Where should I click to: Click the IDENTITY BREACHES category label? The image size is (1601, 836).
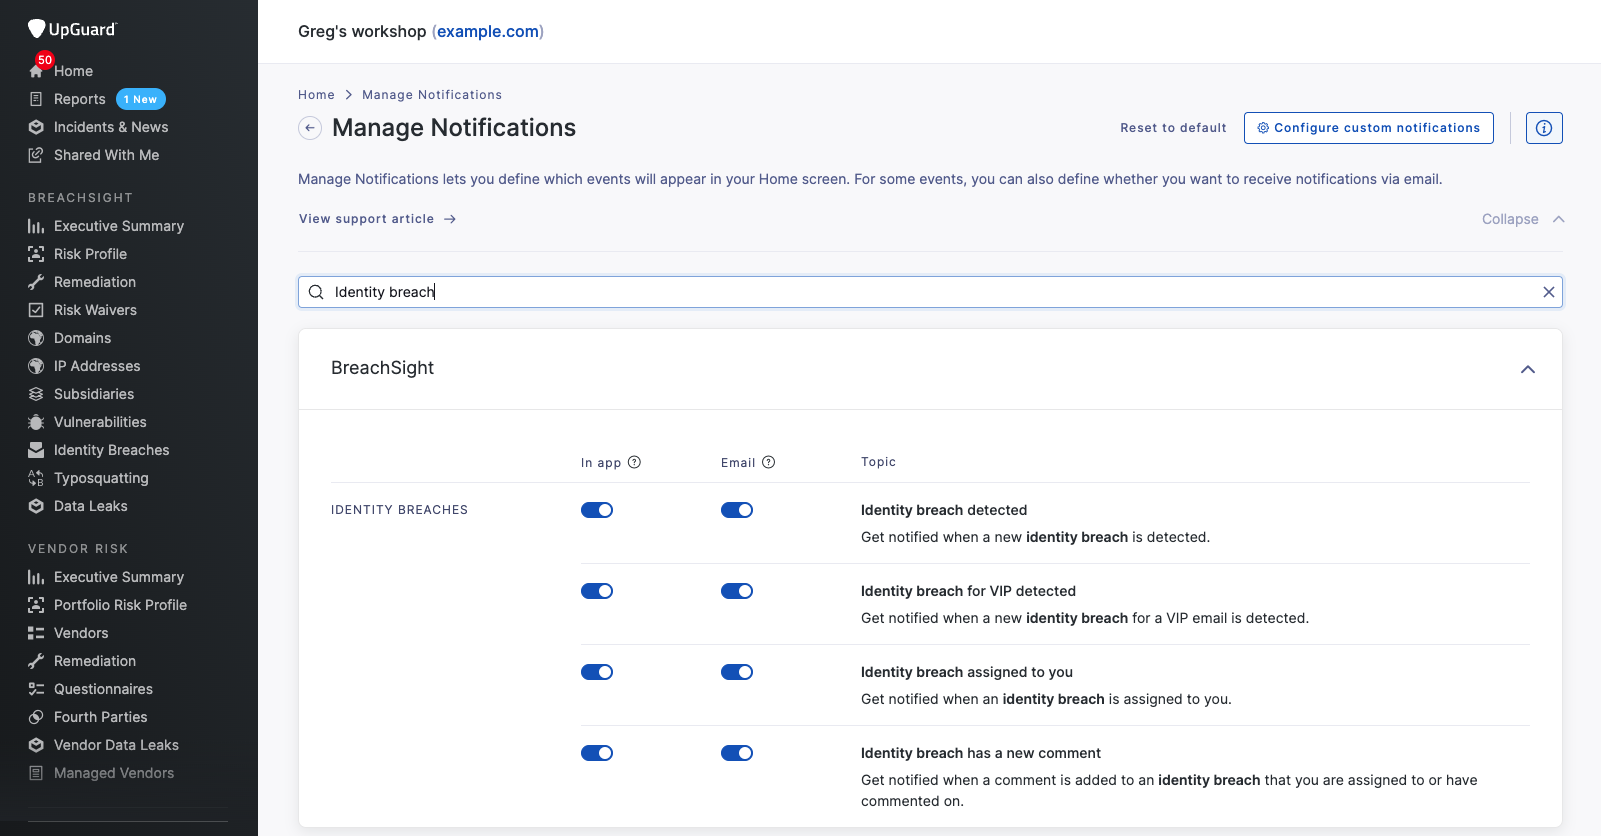[x=399, y=510]
